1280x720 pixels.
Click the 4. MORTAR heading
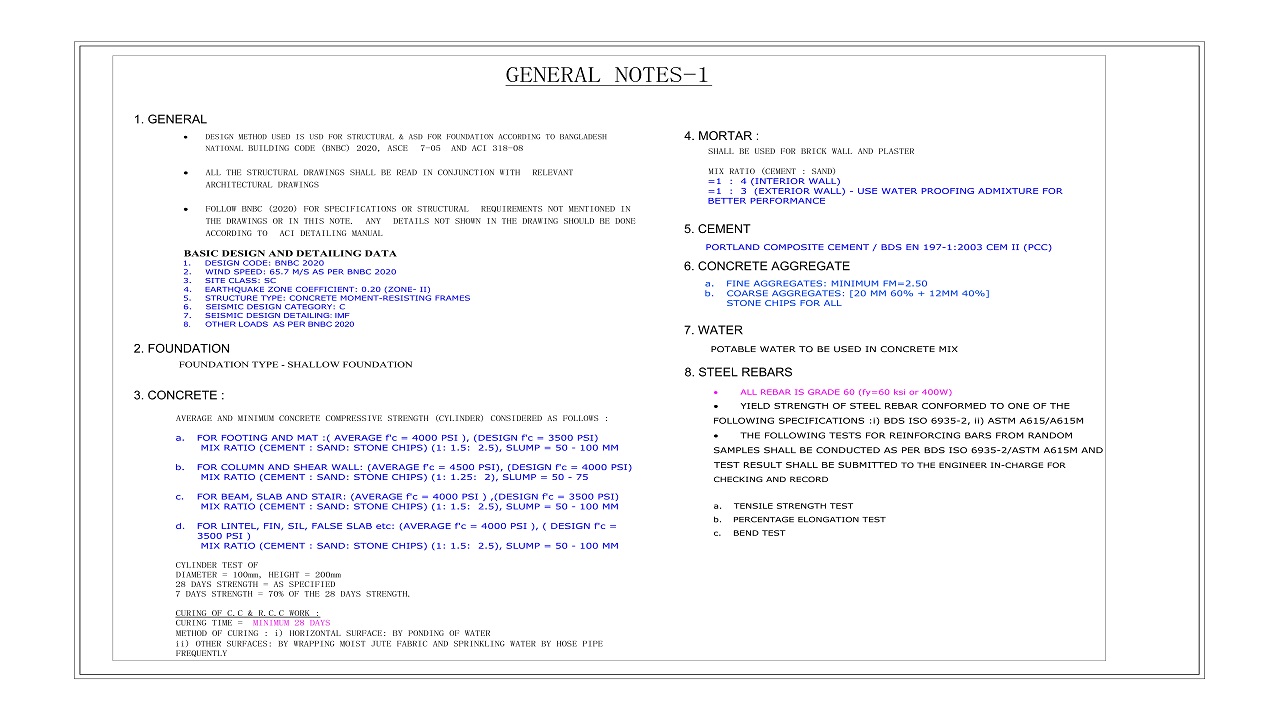click(721, 136)
